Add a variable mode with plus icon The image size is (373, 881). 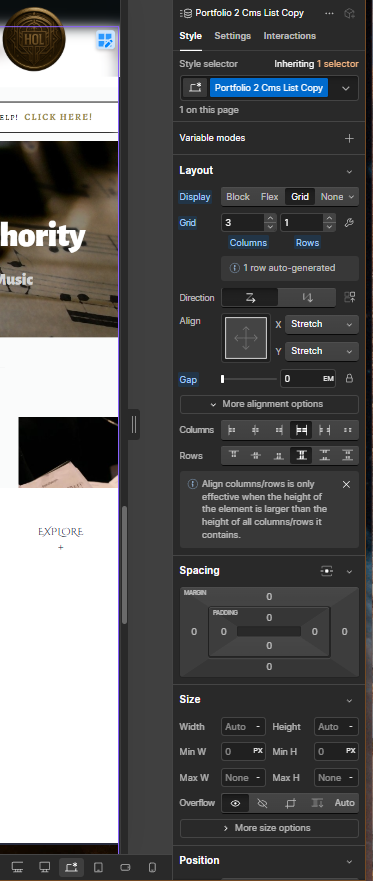(x=349, y=138)
